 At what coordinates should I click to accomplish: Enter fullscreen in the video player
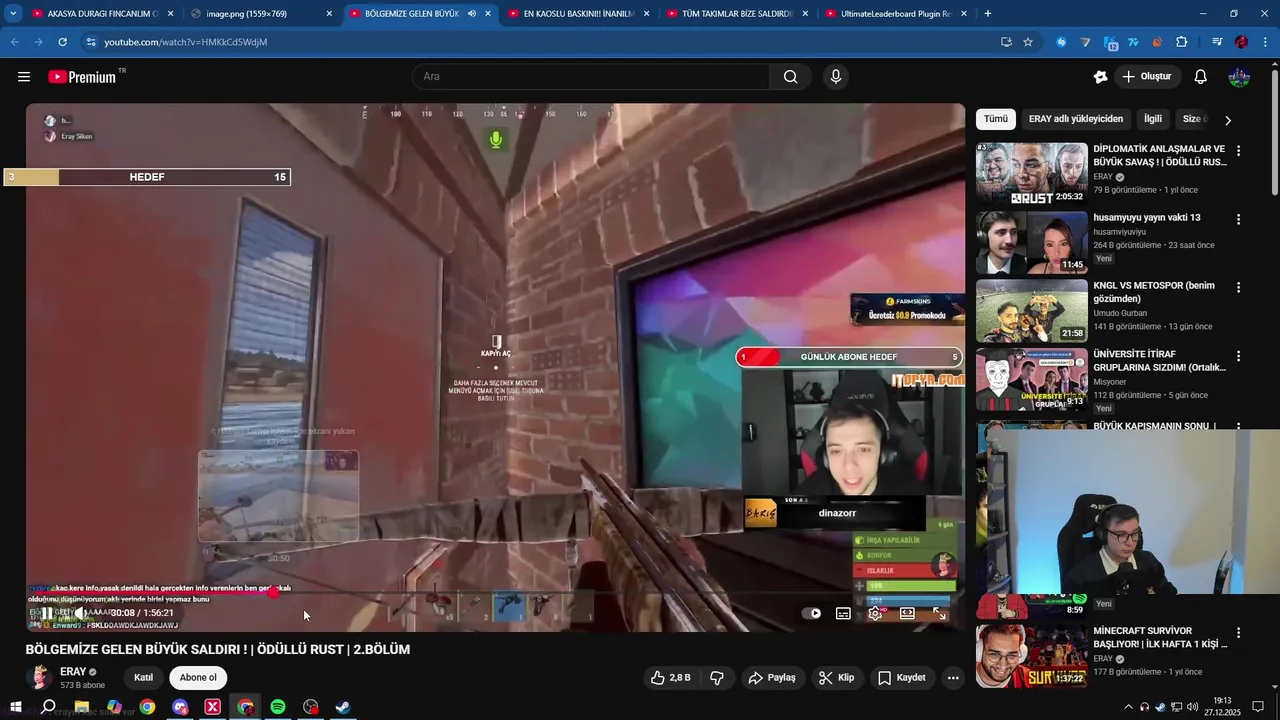939,613
